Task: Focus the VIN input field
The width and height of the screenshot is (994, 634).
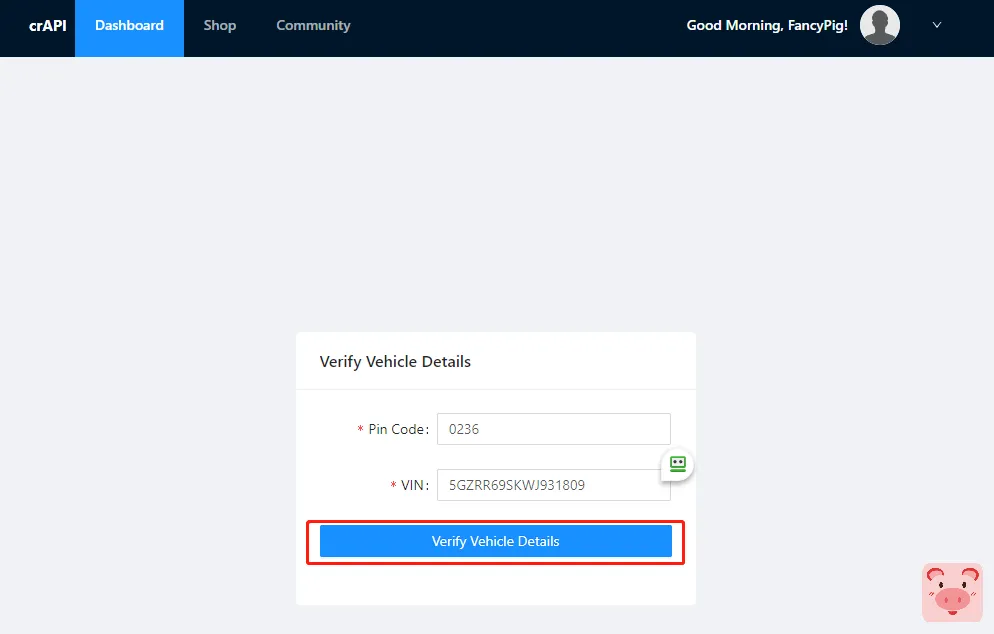Action: pos(545,485)
